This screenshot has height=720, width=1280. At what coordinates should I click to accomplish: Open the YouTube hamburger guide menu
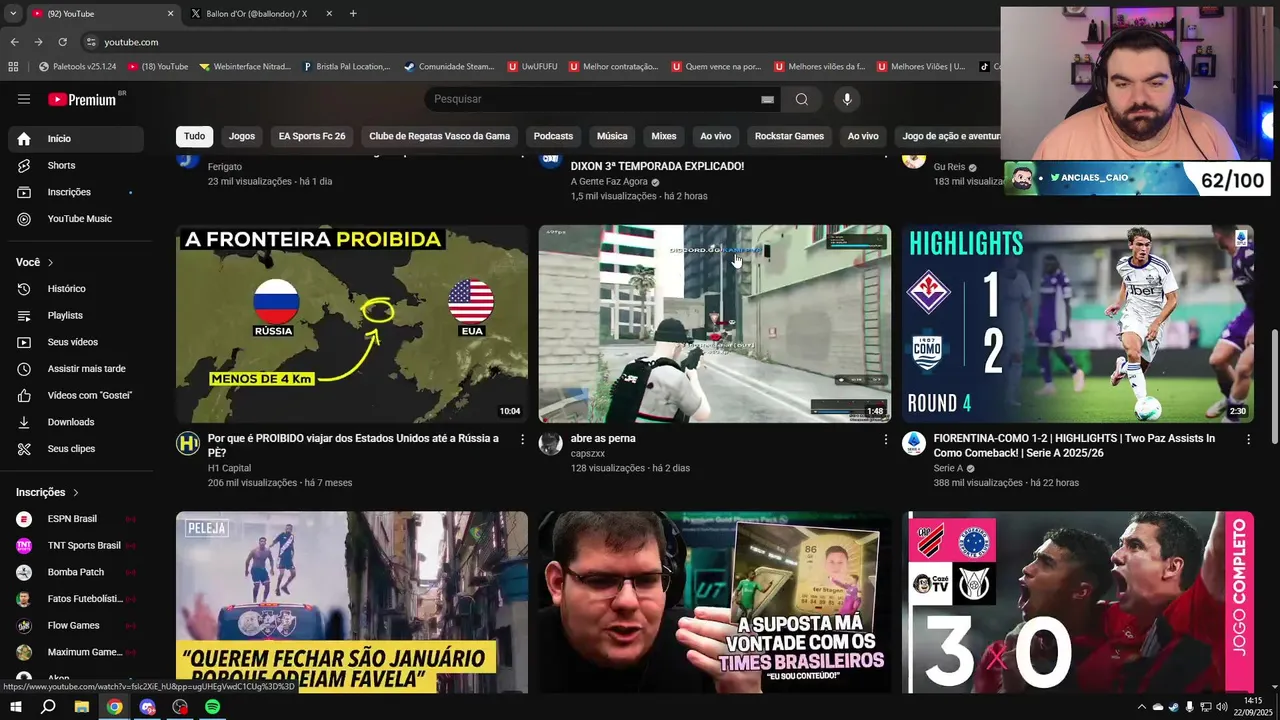[x=24, y=99]
